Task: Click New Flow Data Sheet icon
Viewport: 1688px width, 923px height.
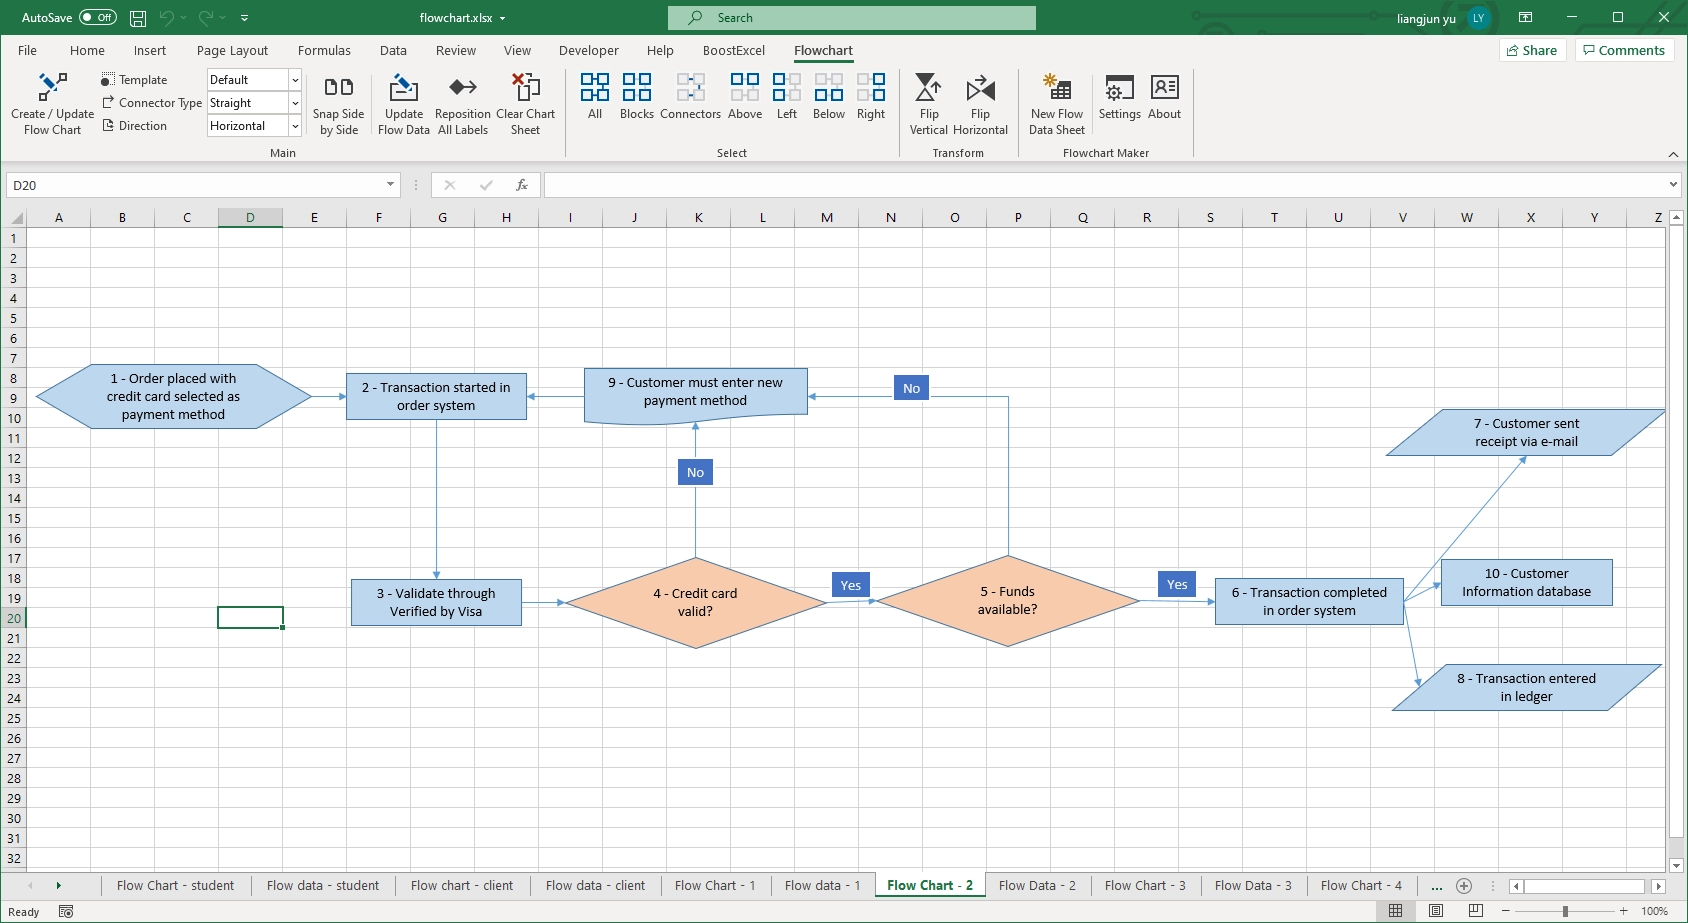Action: point(1057,87)
